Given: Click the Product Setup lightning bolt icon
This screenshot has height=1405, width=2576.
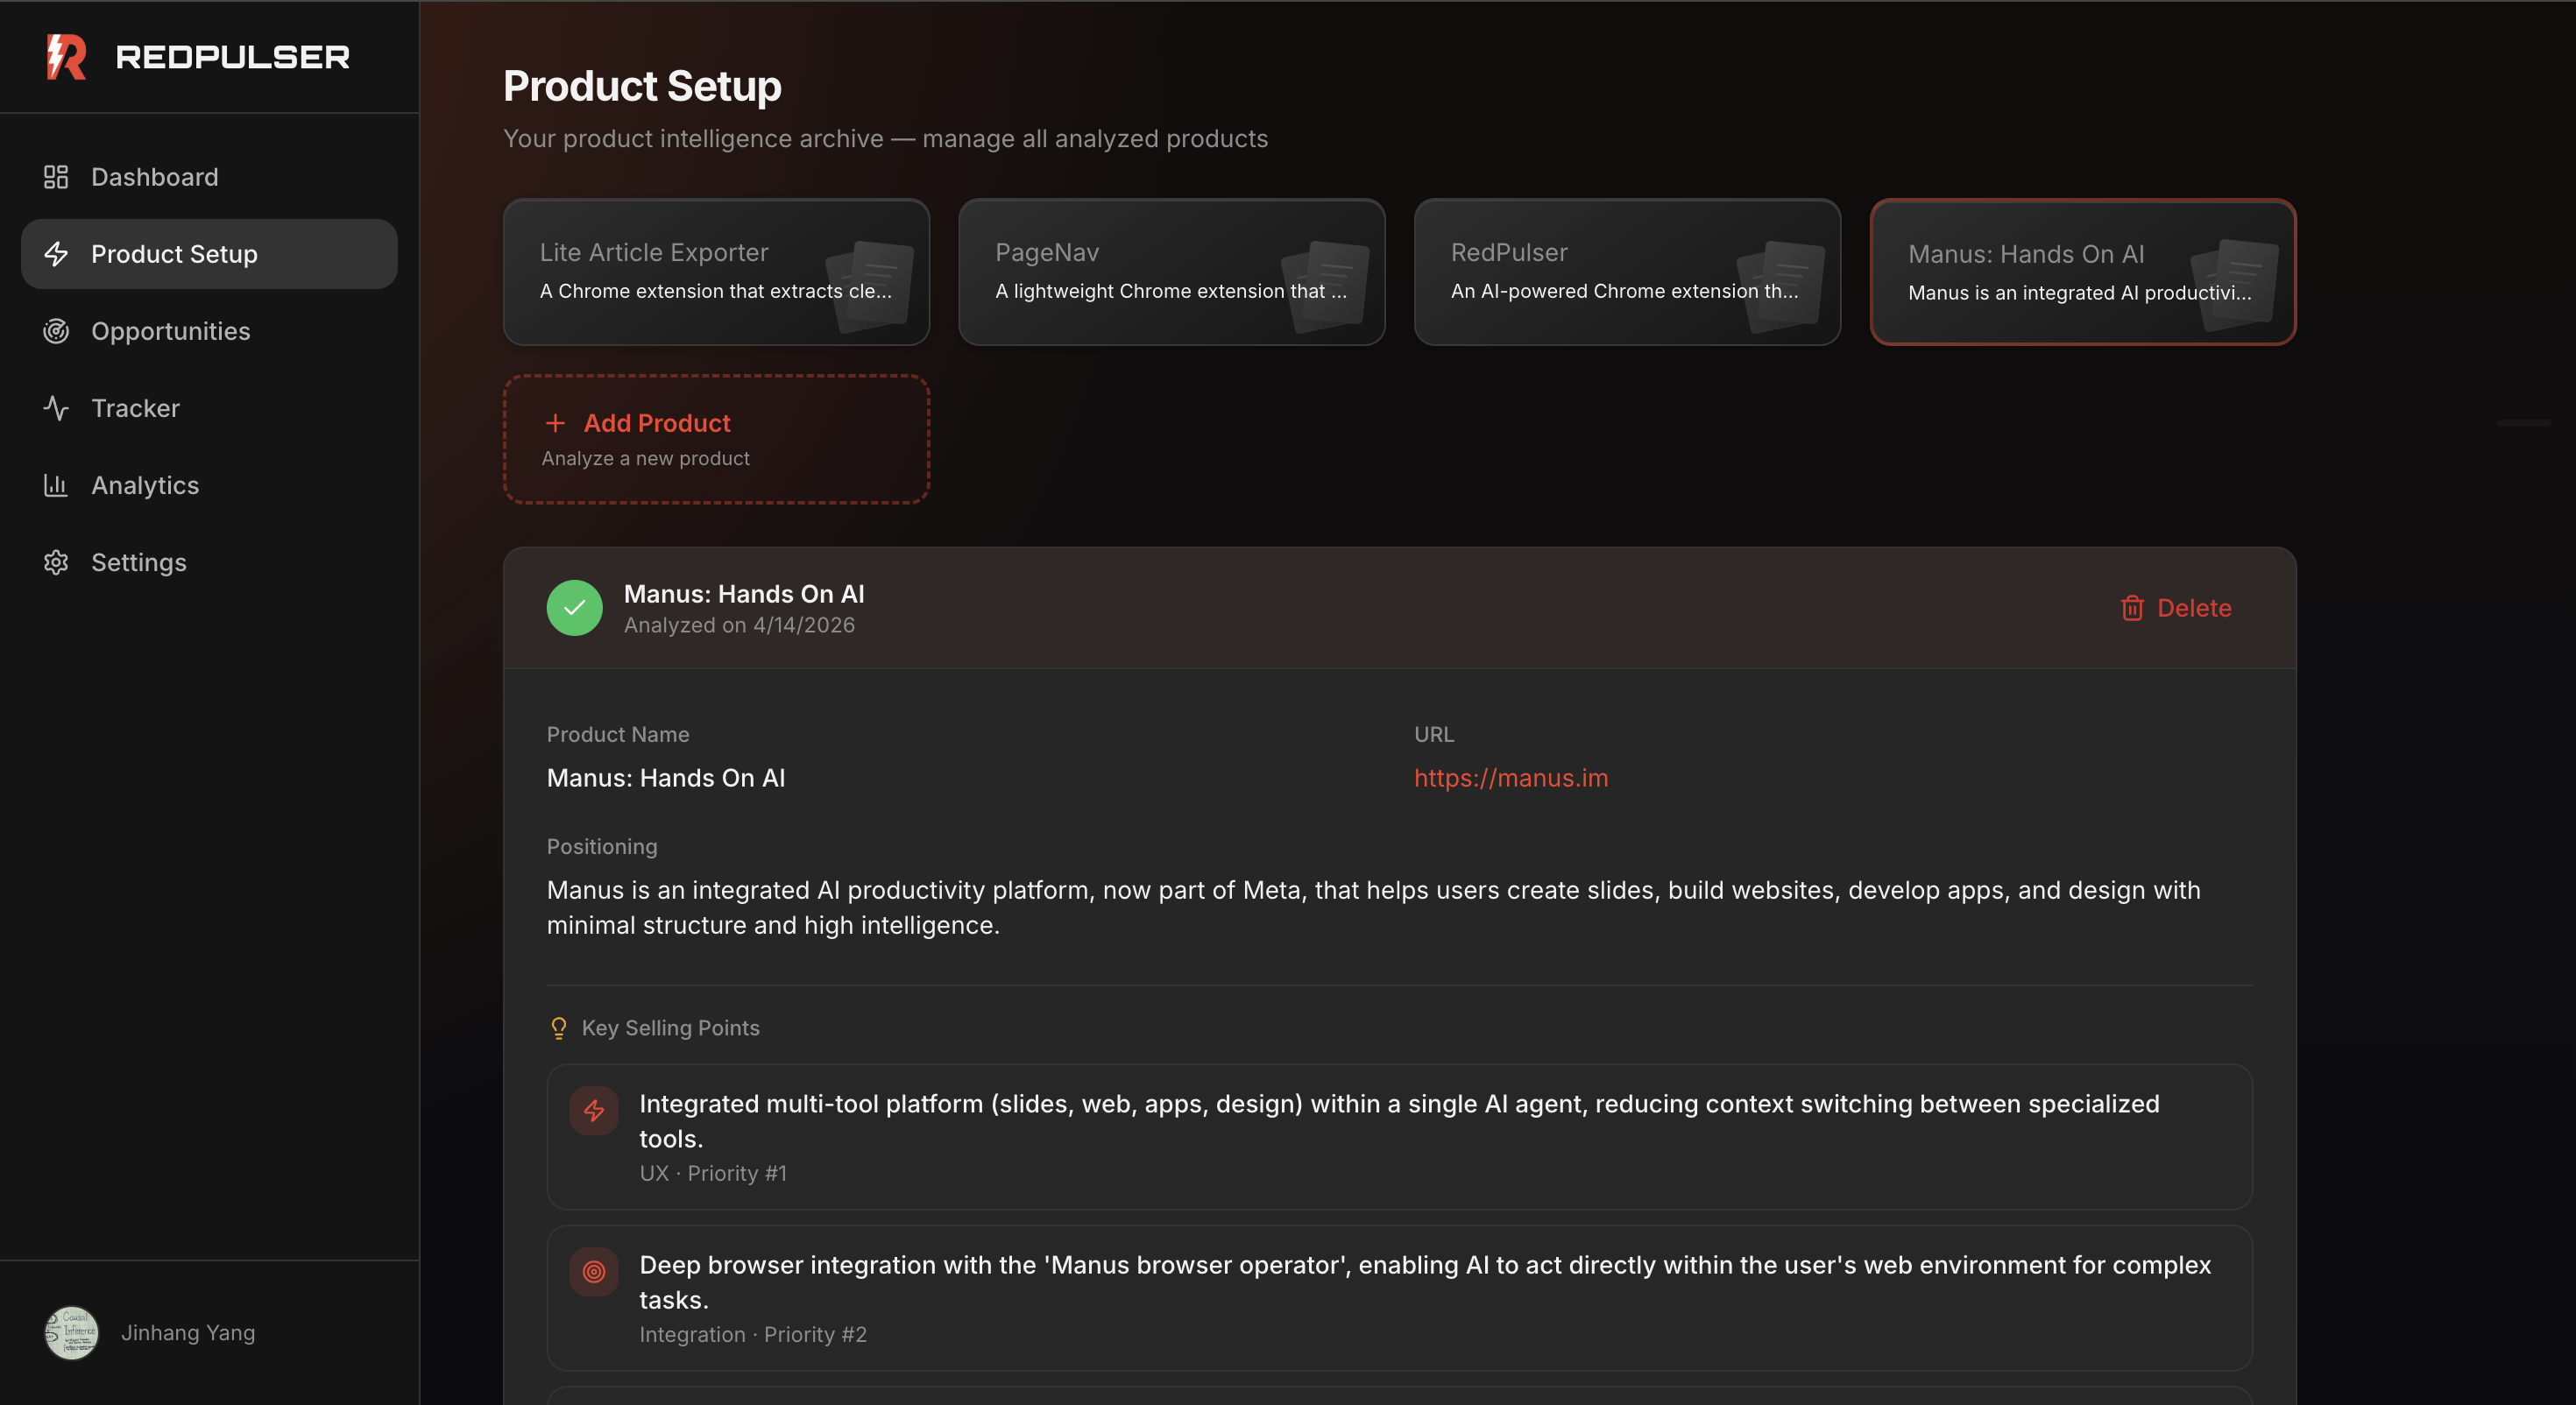Looking at the screenshot, I should click(x=56, y=254).
